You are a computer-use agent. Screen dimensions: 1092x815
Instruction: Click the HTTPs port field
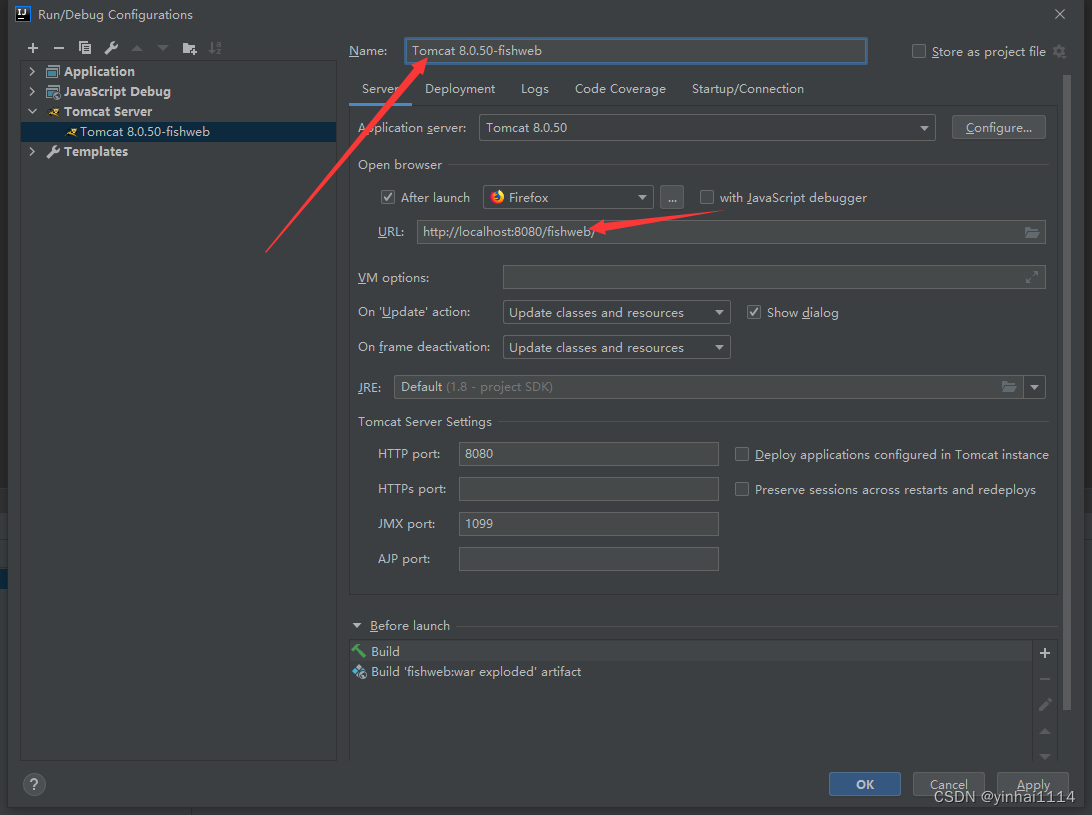pos(588,489)
